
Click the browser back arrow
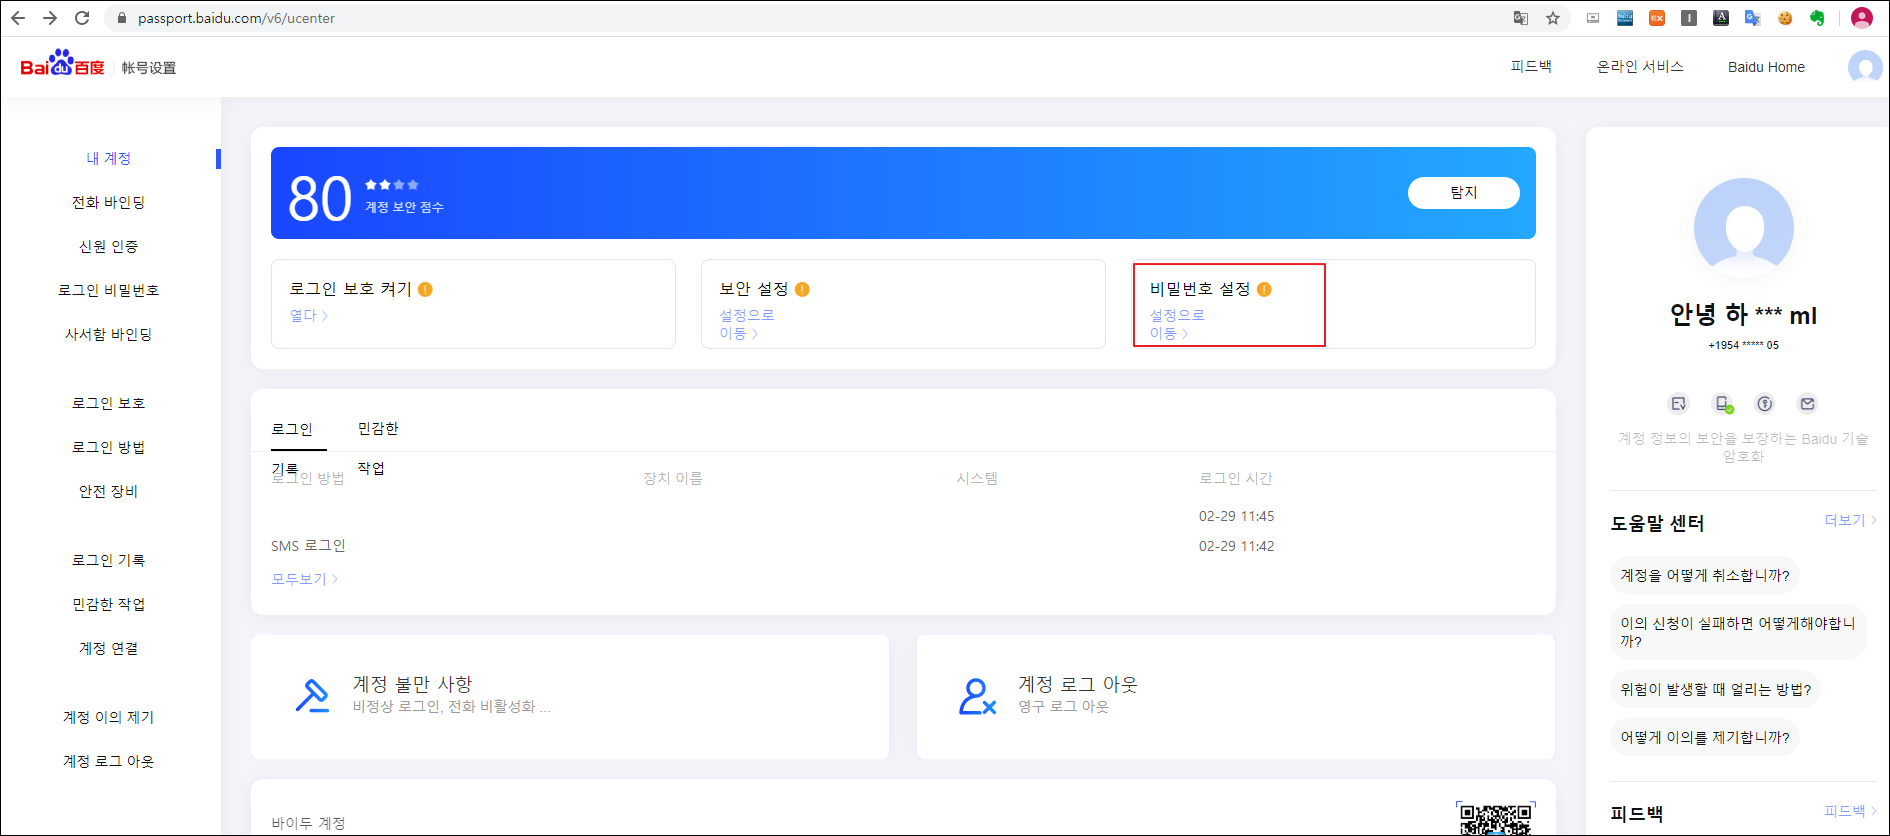coord(17,18)
